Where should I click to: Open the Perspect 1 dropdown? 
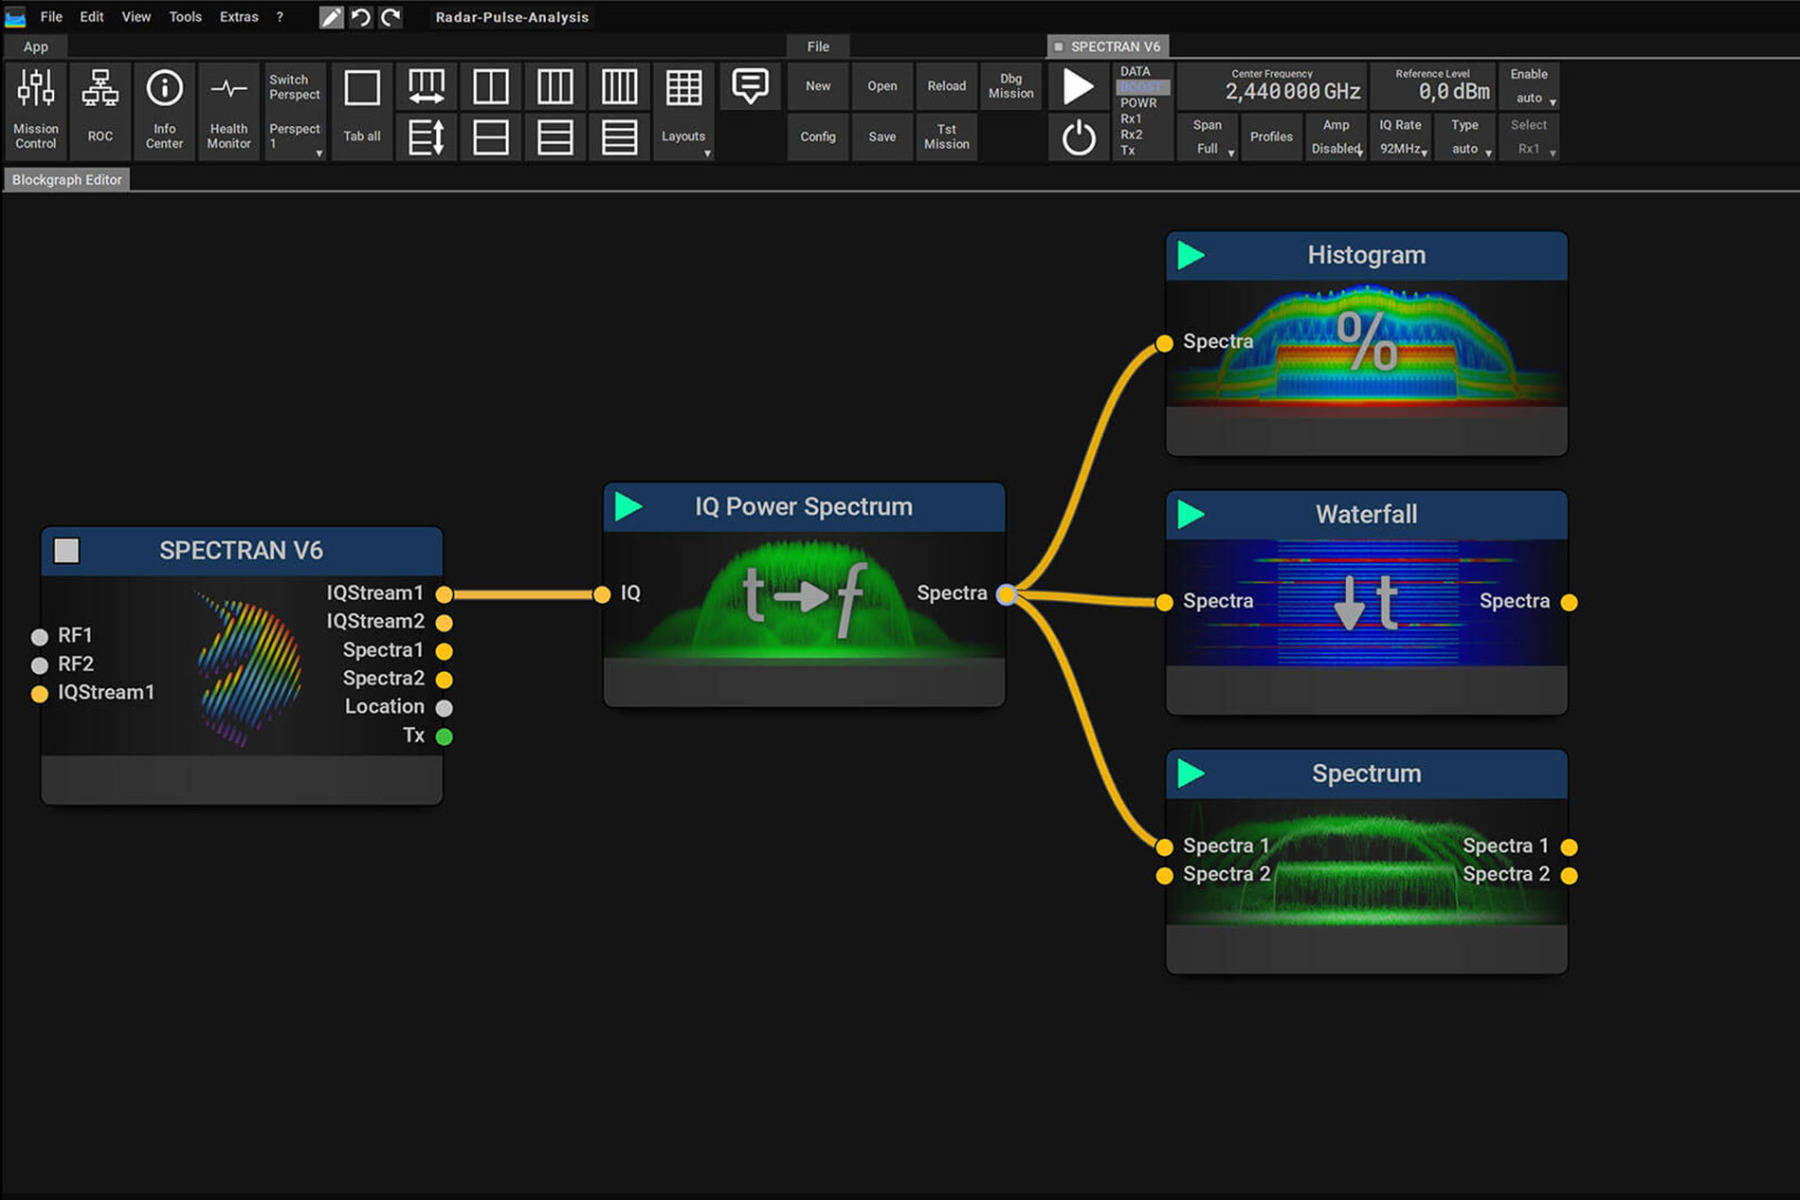point(295,137)
